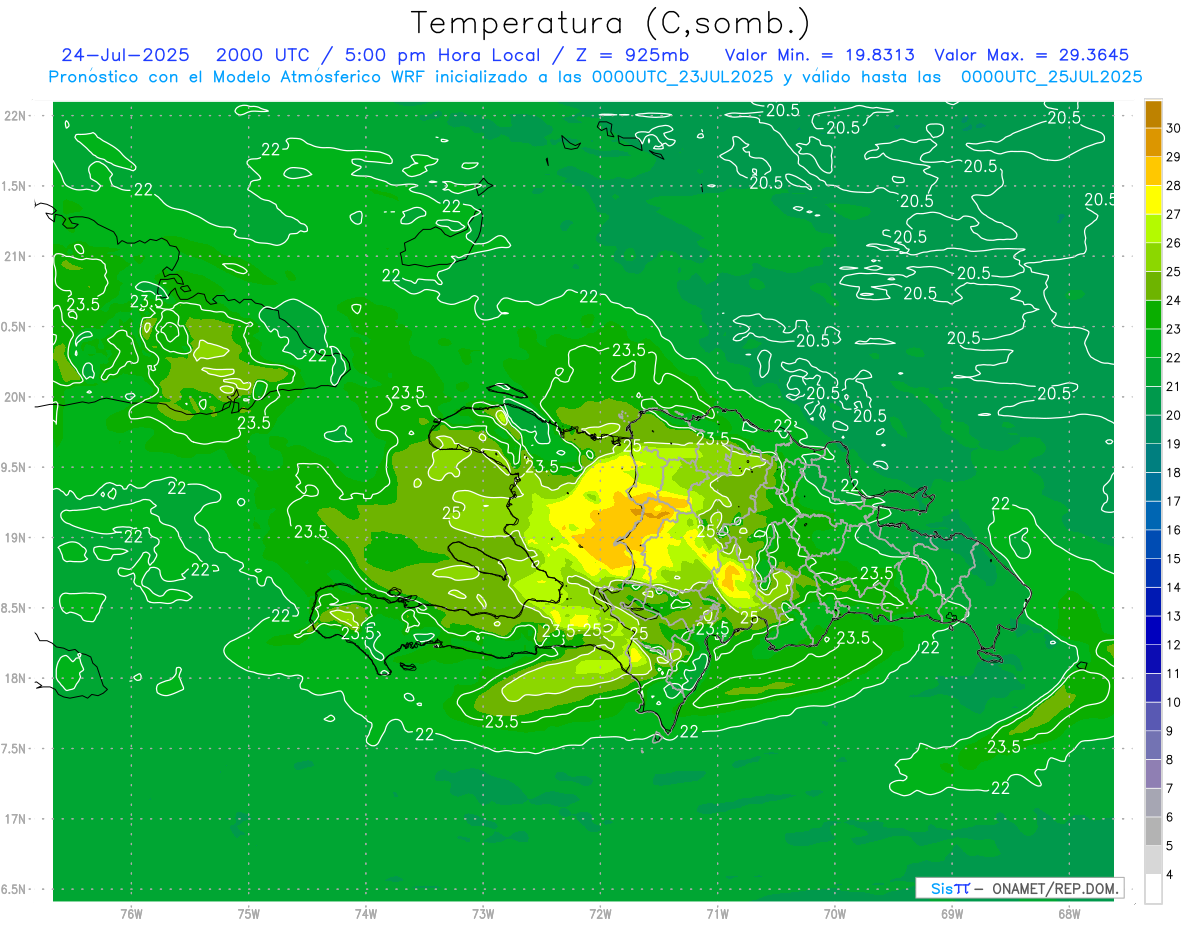The width and height of the screenshot is (1200, 927).
Task: Click the "75W" longitude axis label
Action: [x=248, y=913]
